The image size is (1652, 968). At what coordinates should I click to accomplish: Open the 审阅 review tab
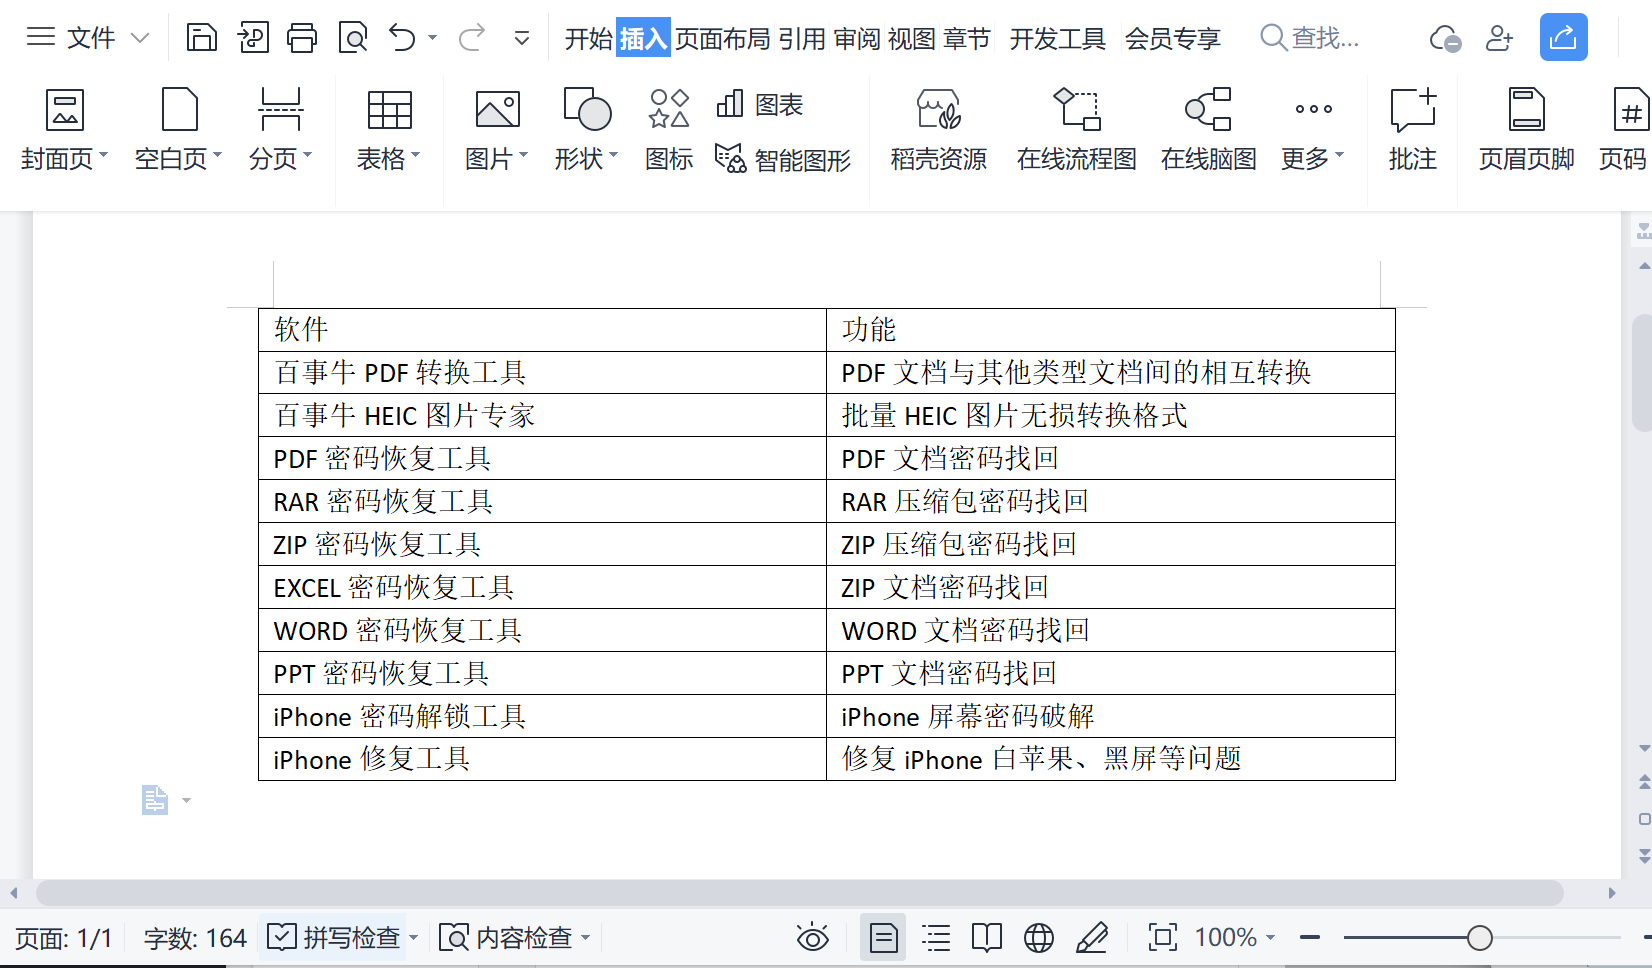pos(857,38)
